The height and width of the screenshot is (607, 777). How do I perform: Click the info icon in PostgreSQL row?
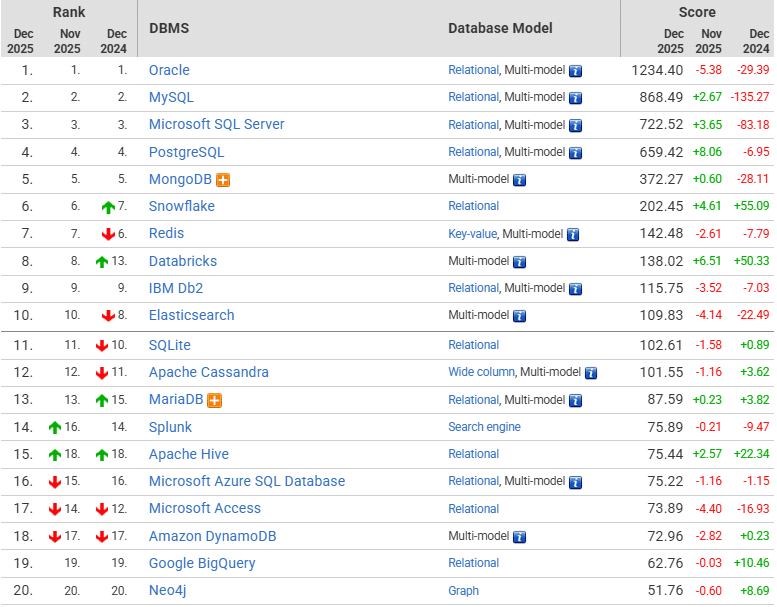tap(575, 153)
